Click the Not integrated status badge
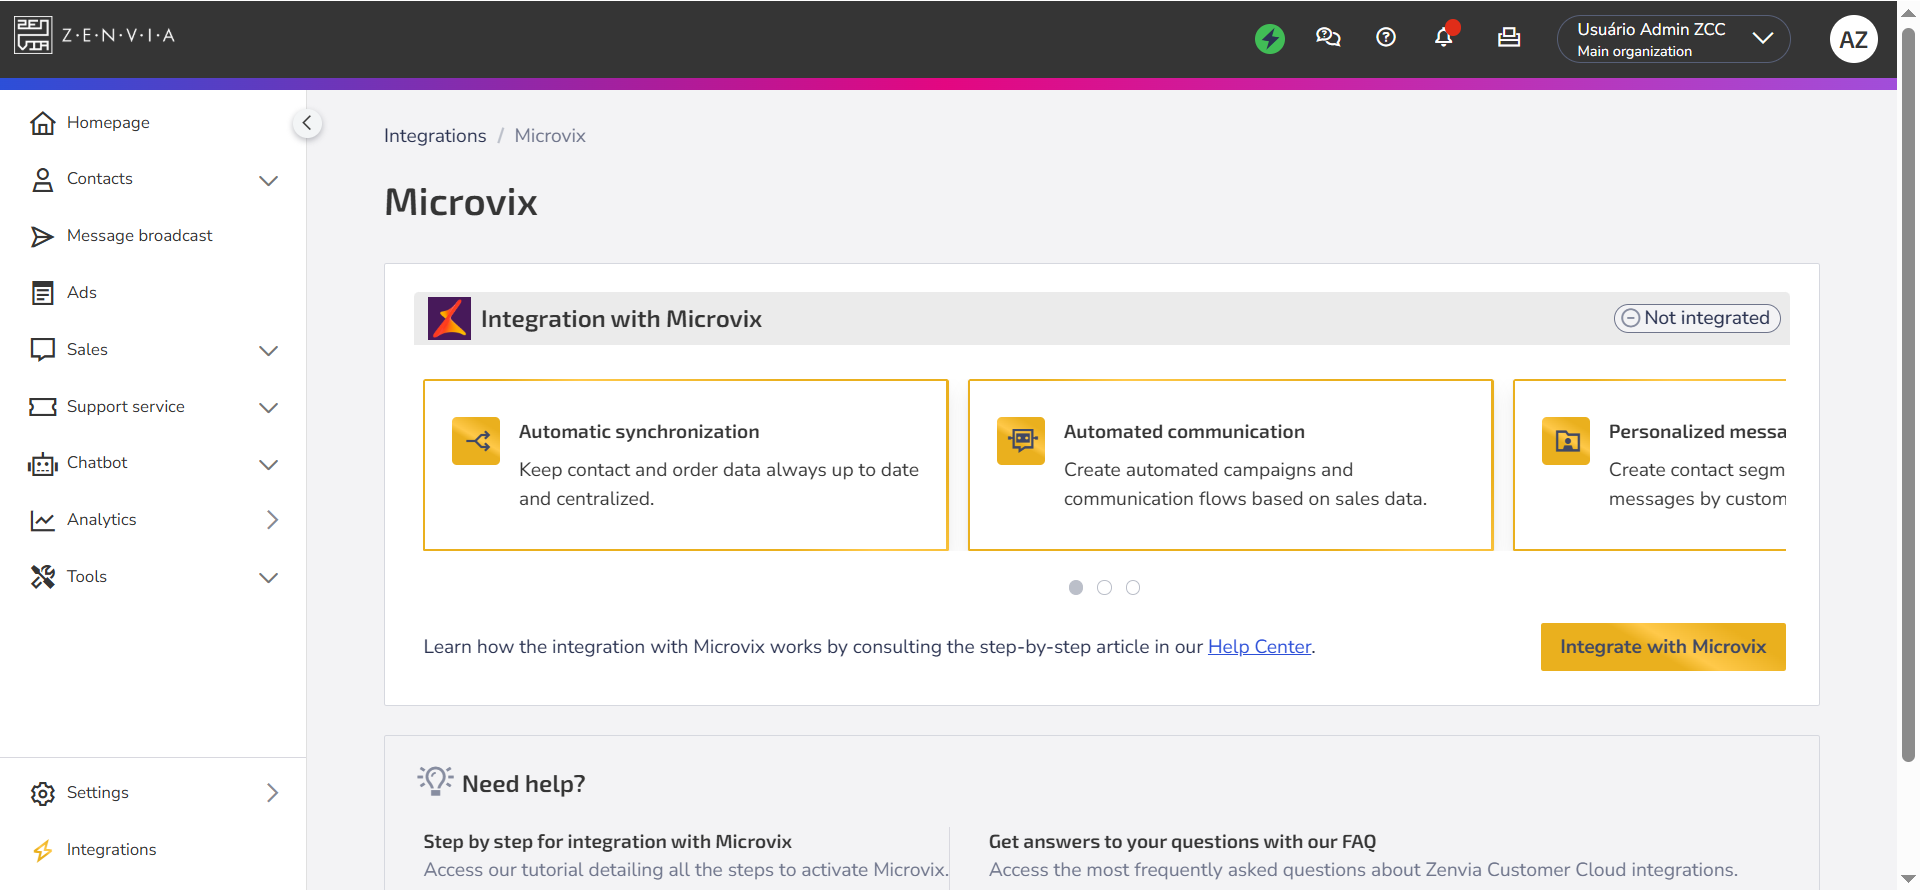The height and width of the screenshot is (890, 1920). 1697,318
